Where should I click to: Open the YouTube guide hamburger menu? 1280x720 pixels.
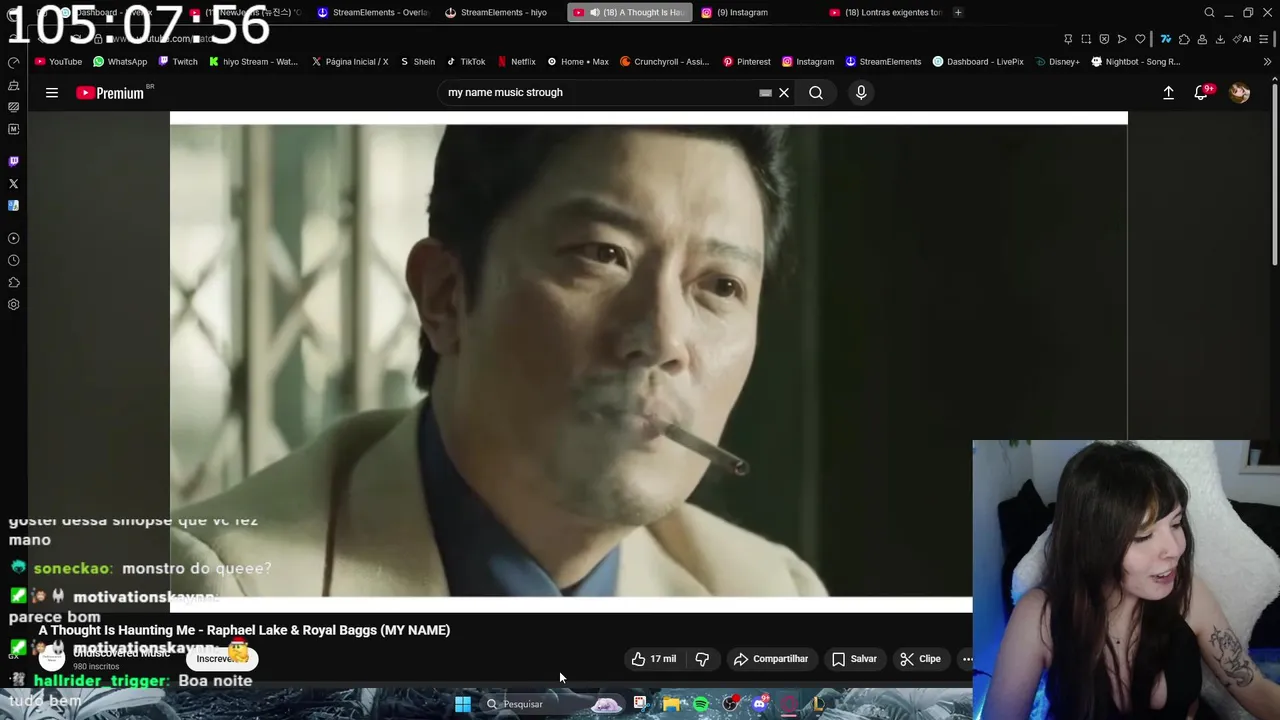(52, 93)
